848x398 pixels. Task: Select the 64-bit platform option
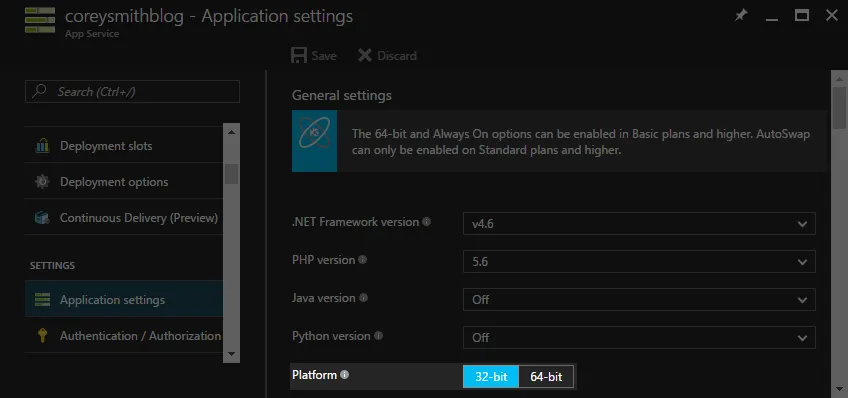click(546, 376)
